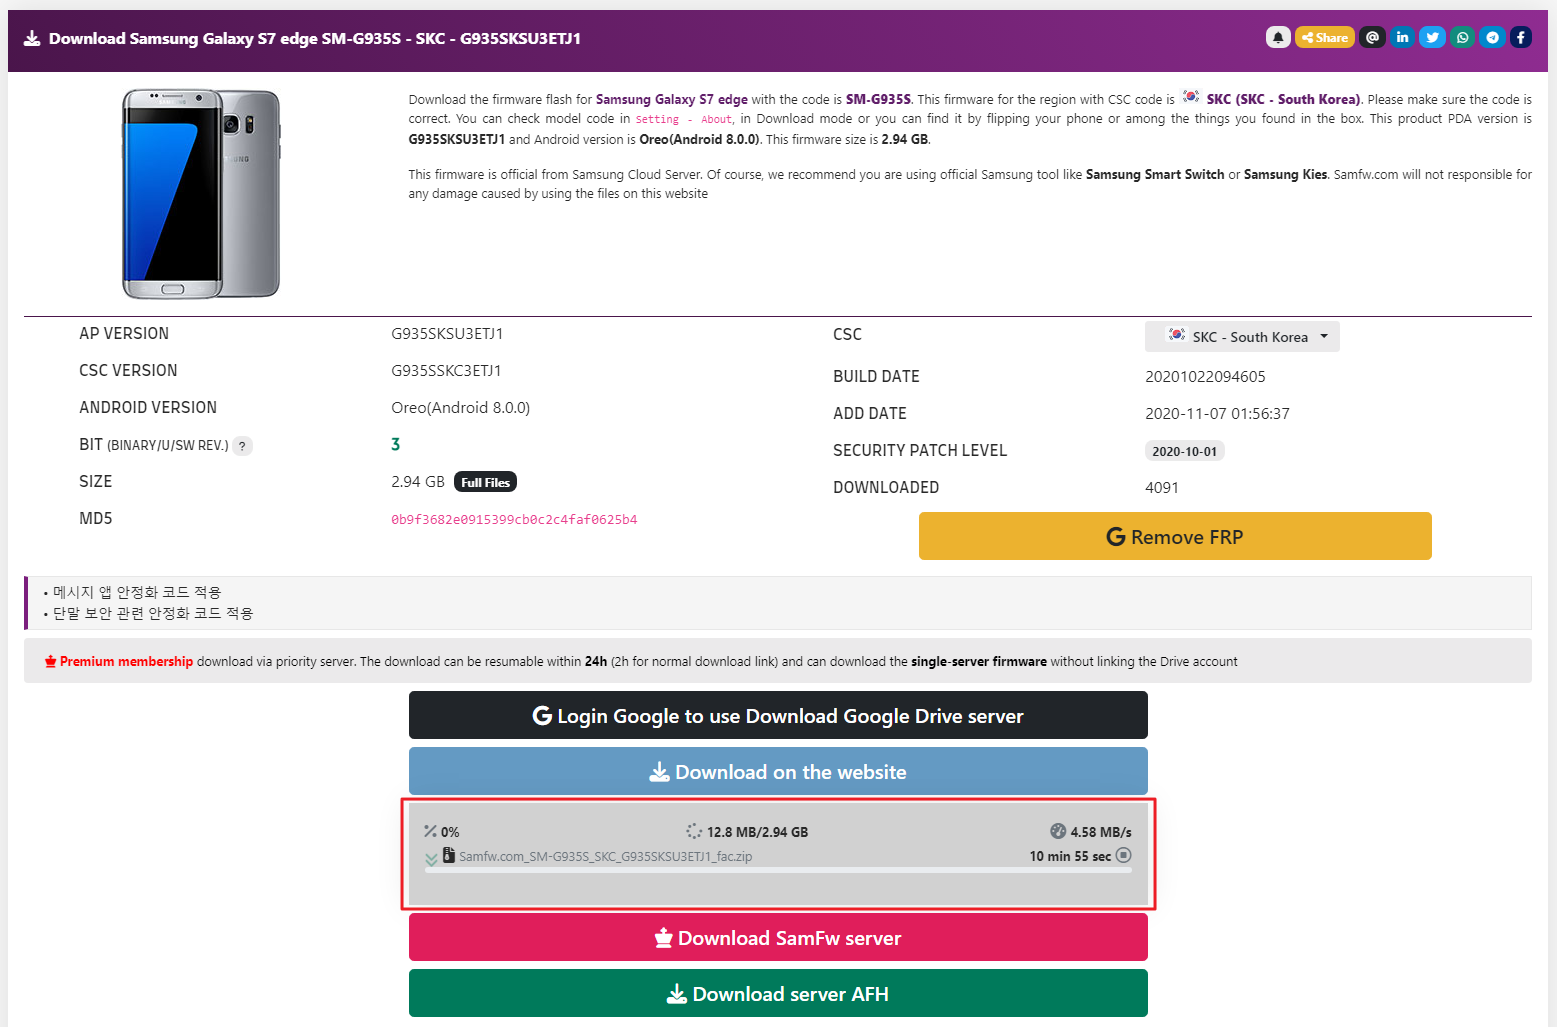This screenshot has width=1557, height=1027.
Task: Click the download progress bar
Action: click(x=778, y=870)
